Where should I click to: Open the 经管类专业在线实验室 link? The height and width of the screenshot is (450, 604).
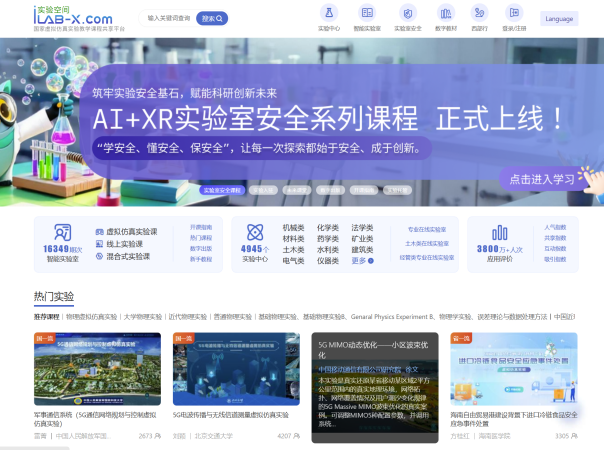(x=427, y=257)
